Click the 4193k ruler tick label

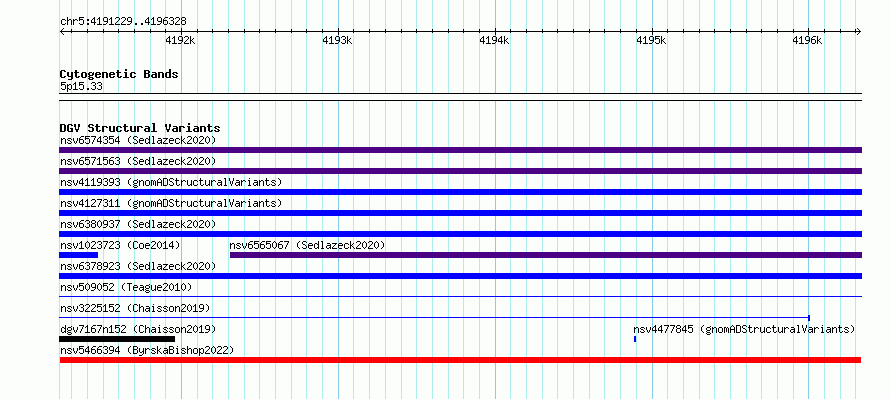coord(337,40)
